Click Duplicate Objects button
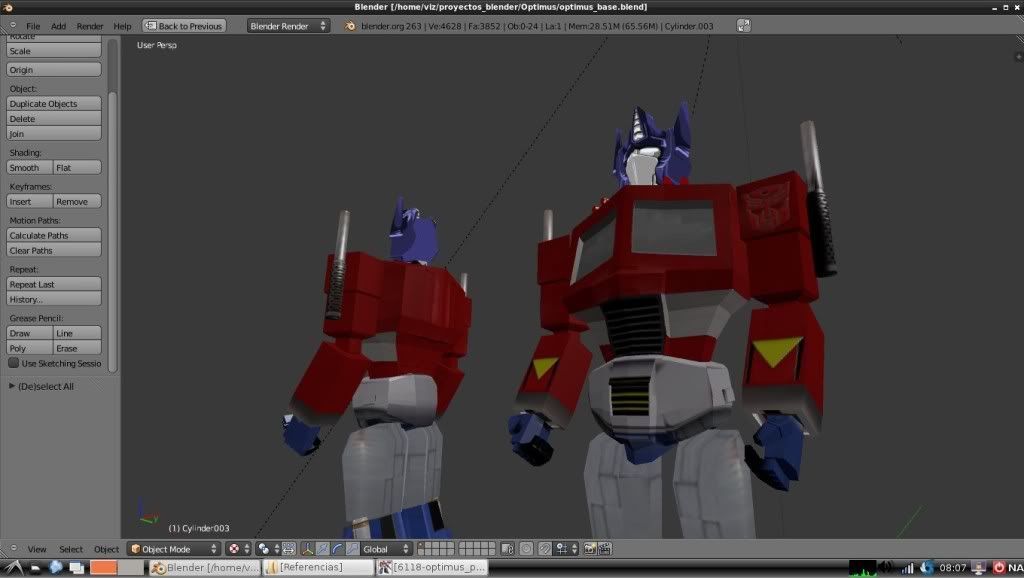This screenshot has height=578, width=1024. click(54, 103)
